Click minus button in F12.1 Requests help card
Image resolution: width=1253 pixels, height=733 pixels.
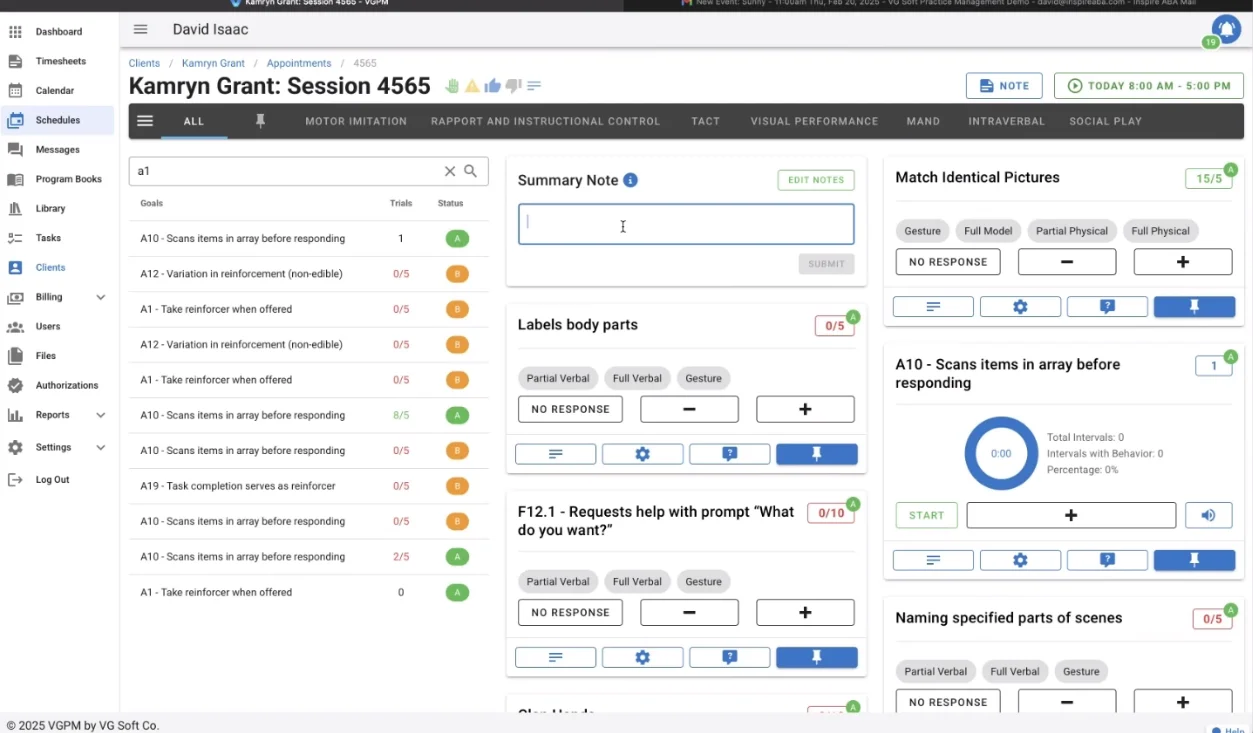(689, 612)
